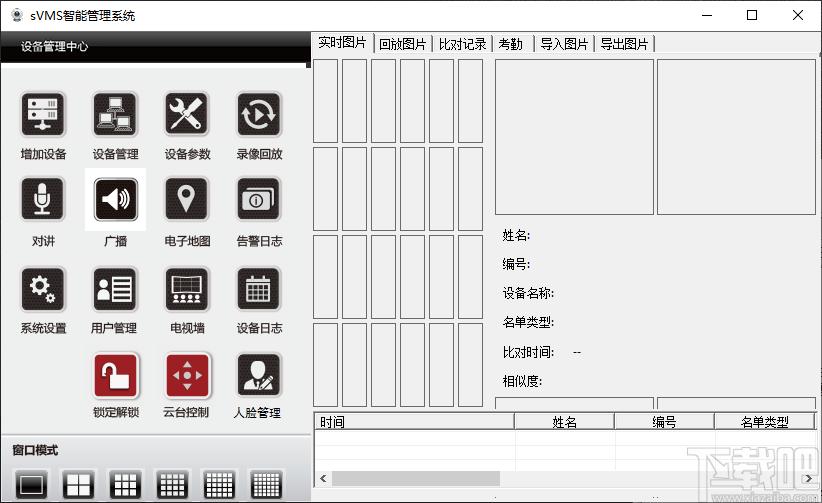View 设备日志 device log calendar icon
This screenshot has height=503, width=822.
(259, 289)
